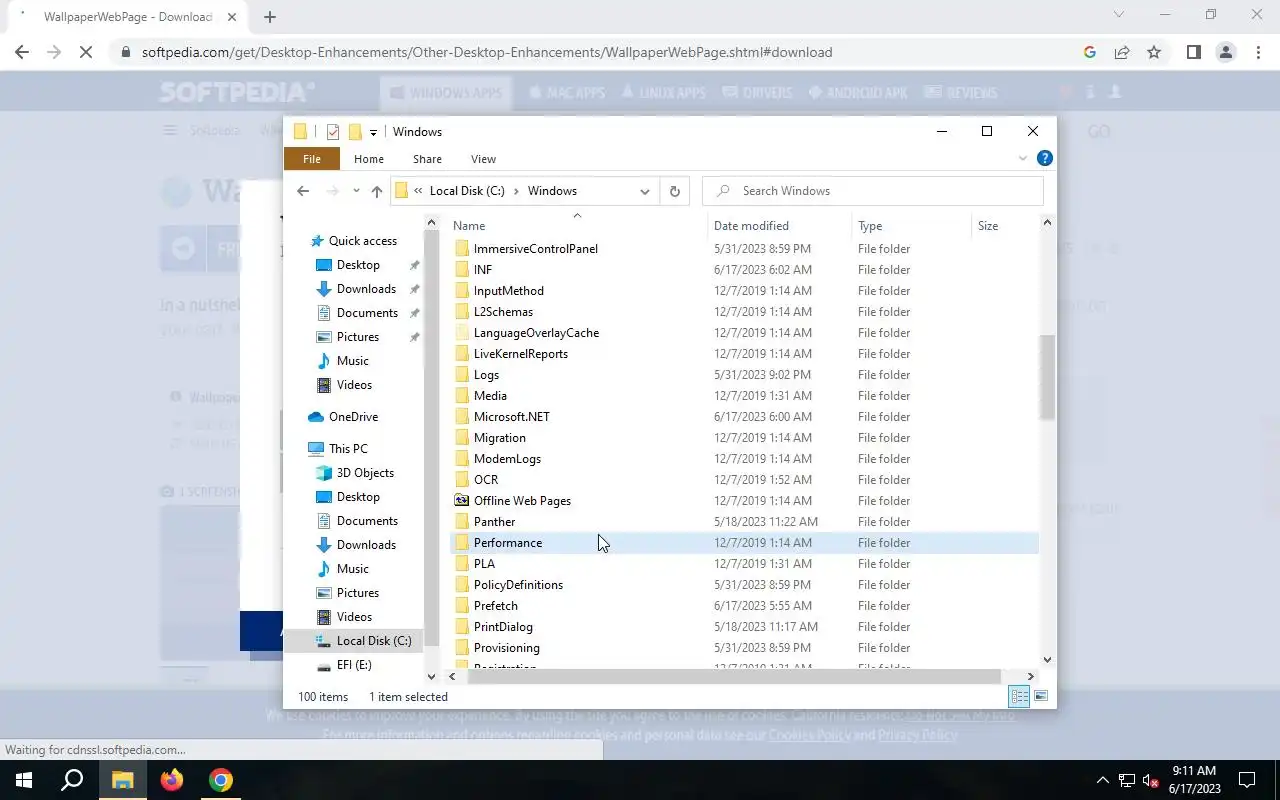1280x800 pixels.
Task: Open the Share ribbon tab
Action: (x=427, y=159)
